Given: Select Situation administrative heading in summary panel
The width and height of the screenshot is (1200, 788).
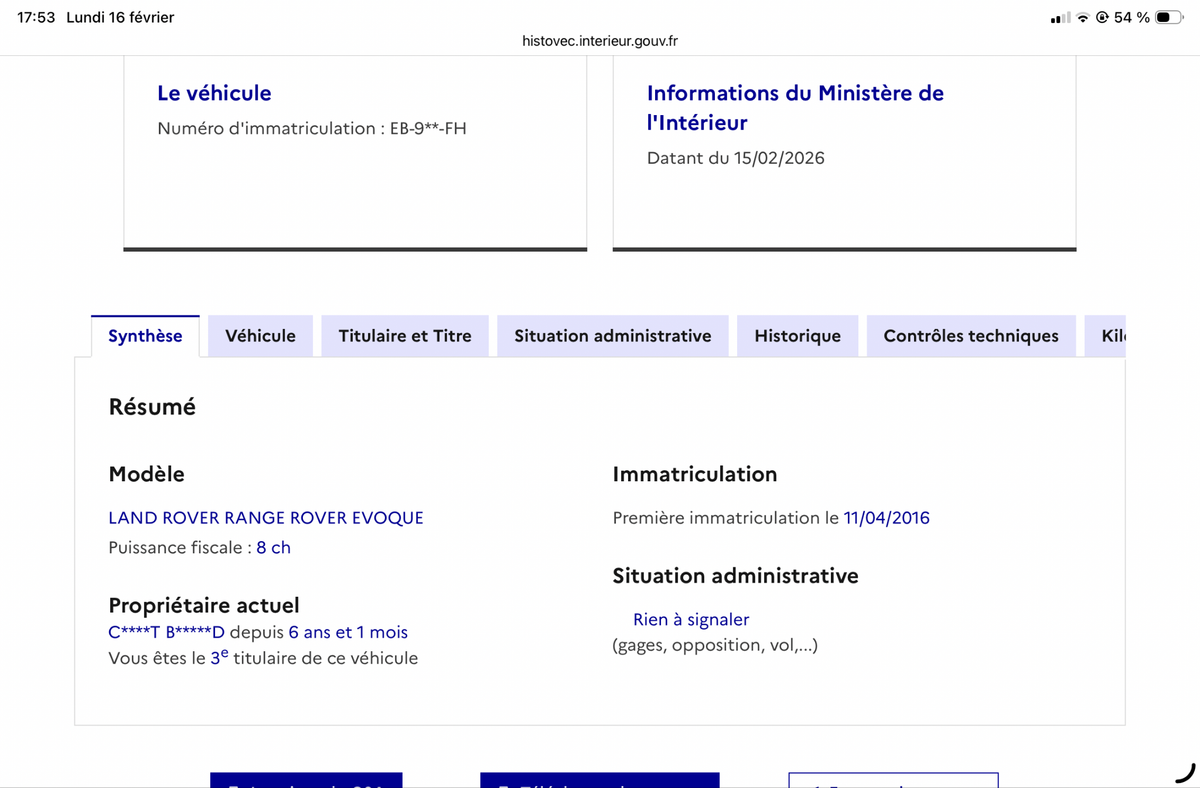Looking at the screenshot, I should click(735, 576).
